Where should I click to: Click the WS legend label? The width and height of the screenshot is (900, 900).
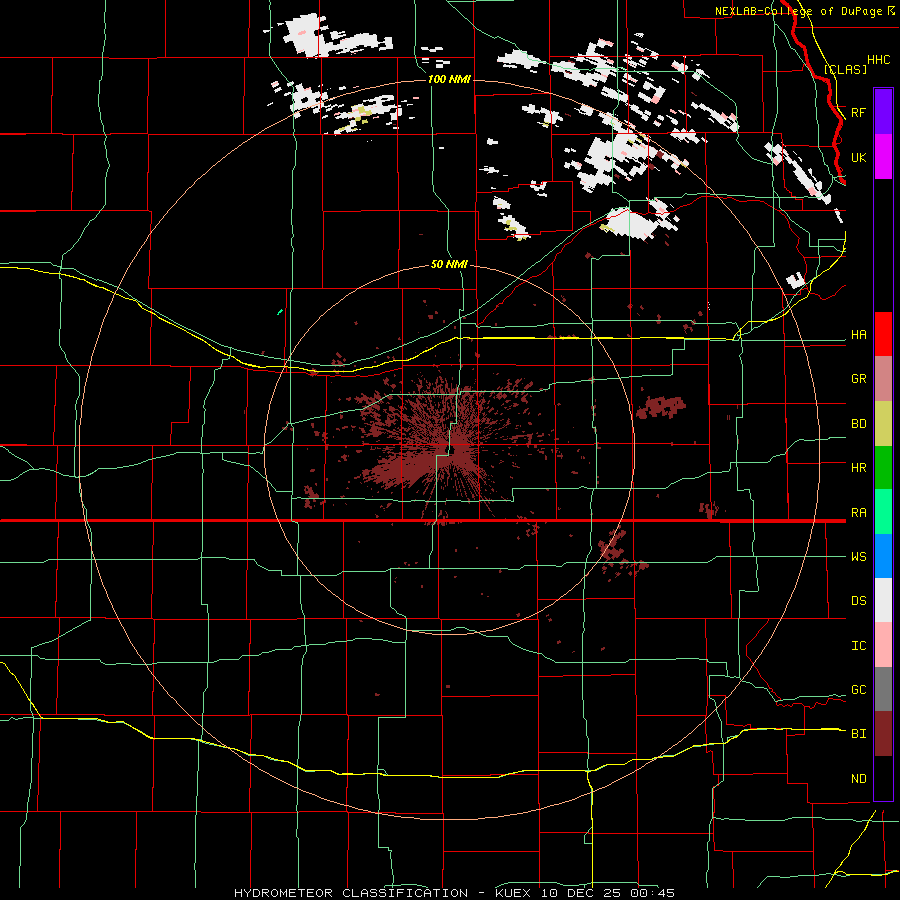(x=858, y=557)
